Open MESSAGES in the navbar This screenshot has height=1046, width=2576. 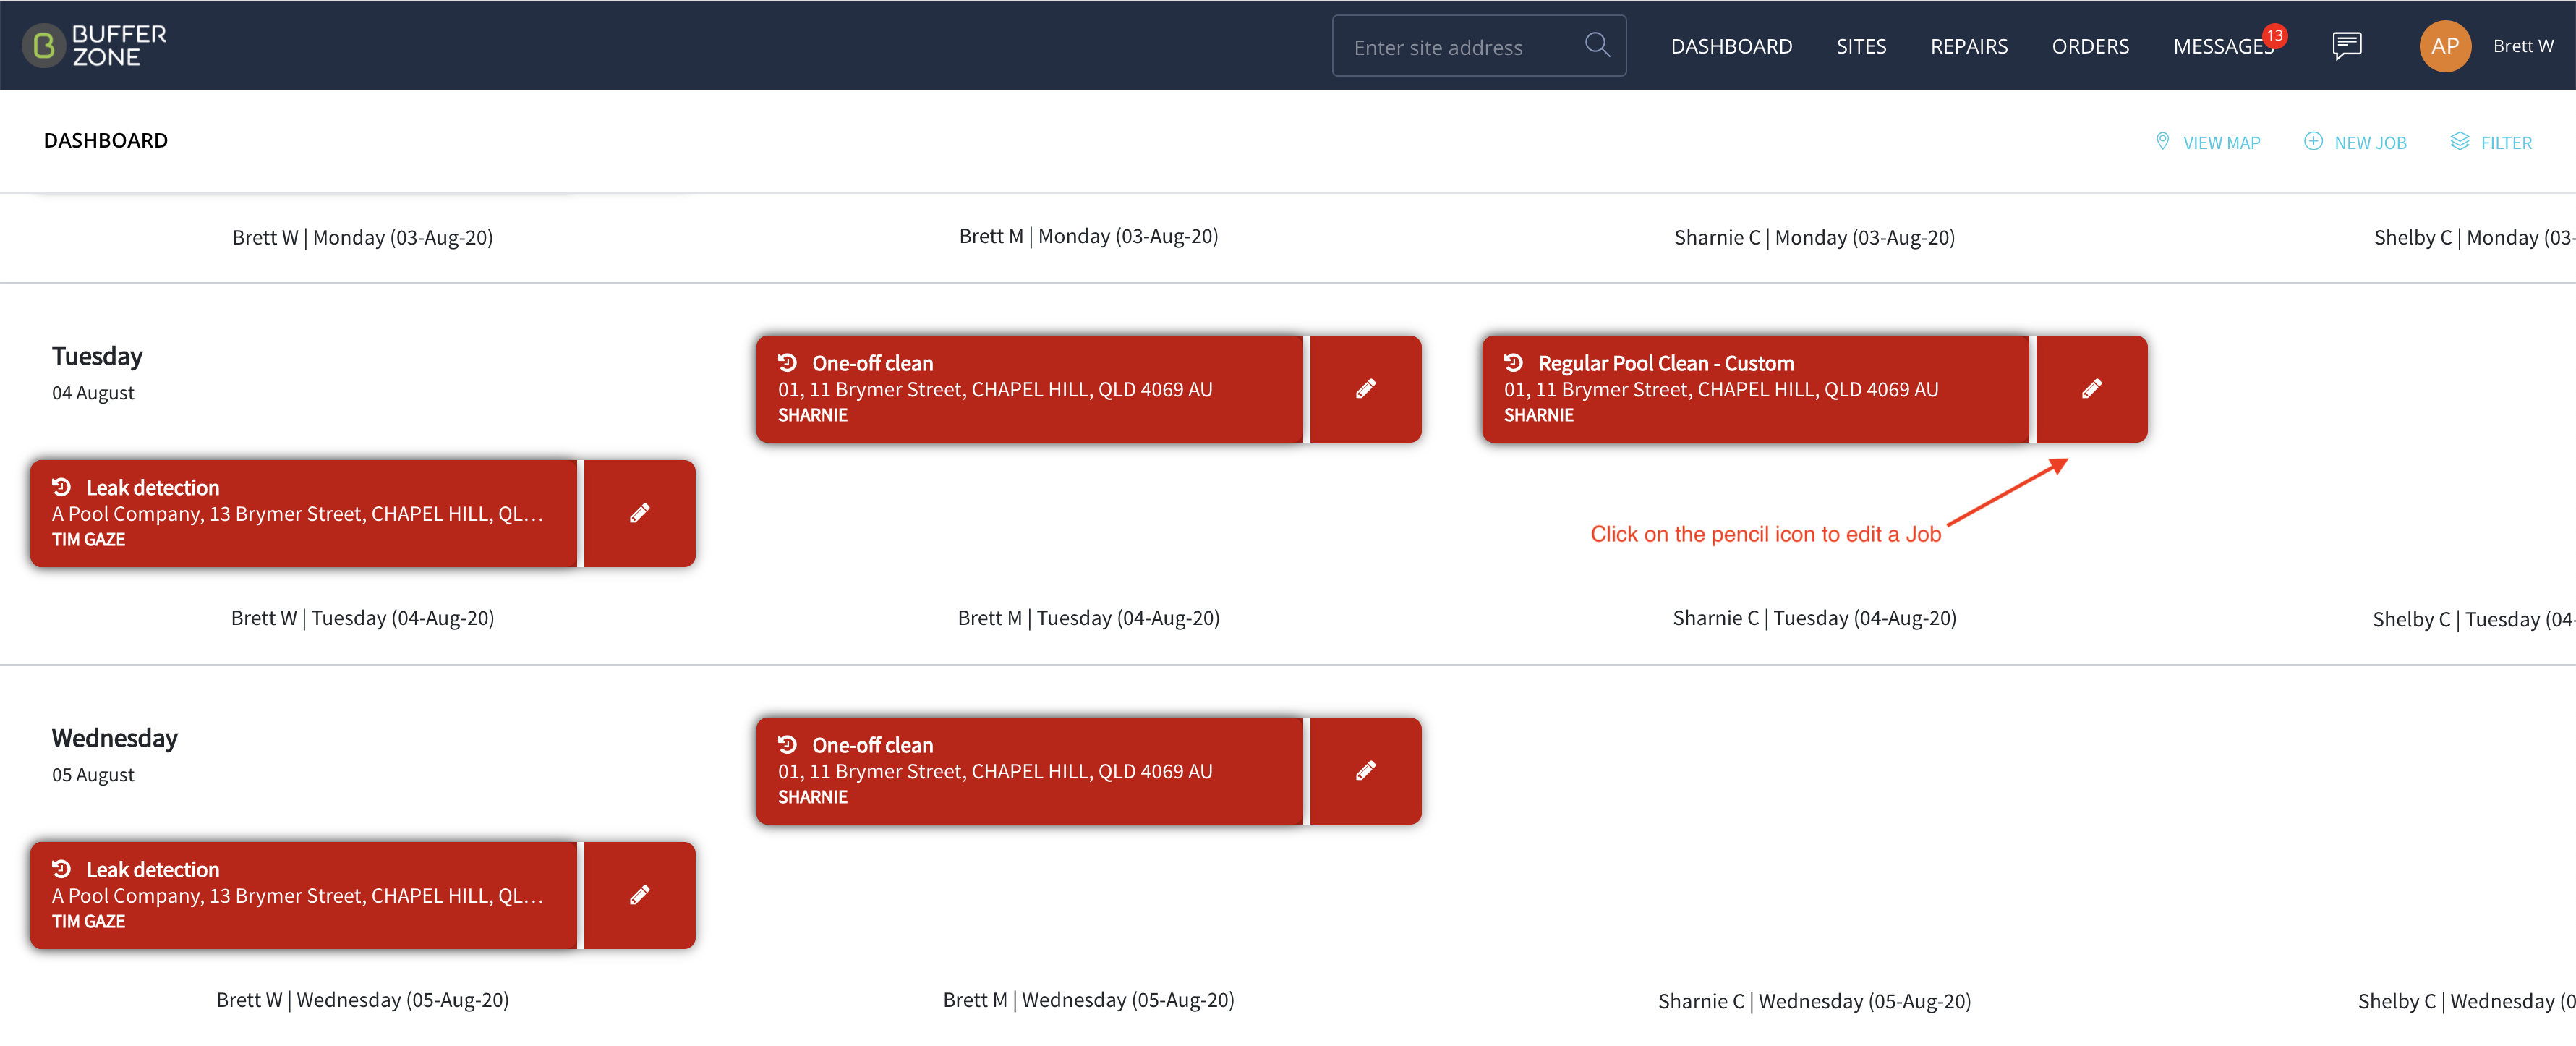(x=2222, y=46)
